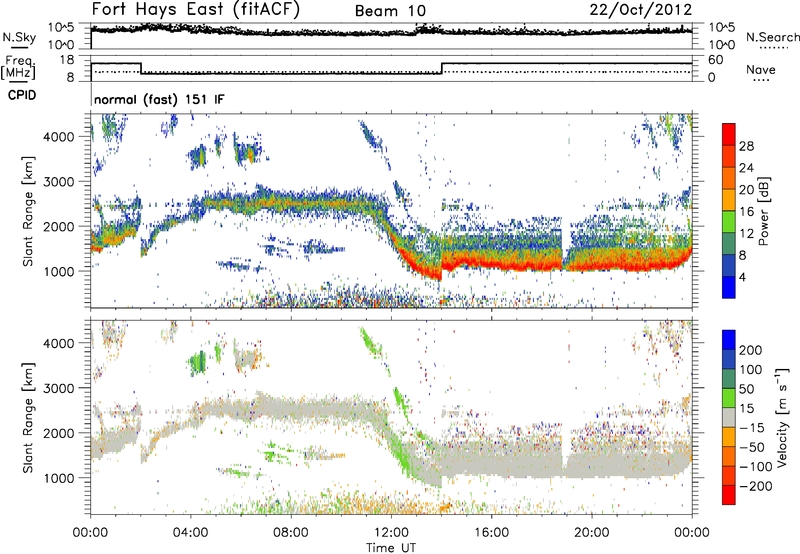
Task: Click the 'Freq. [MHz]' label
Action: (18, 67)
